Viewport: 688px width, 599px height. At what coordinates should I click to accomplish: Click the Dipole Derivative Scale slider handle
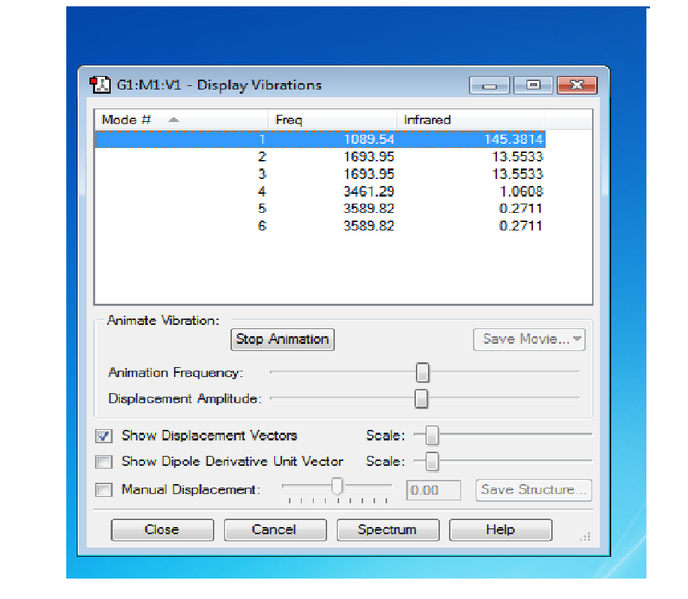pyautogui.click(x=432, y=462)
